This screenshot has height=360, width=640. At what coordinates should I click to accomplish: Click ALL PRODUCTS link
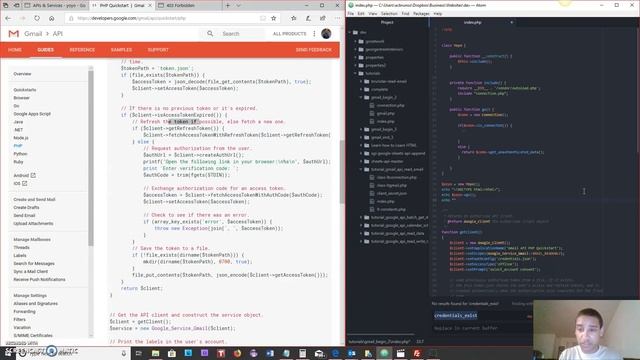click(289, 33)
